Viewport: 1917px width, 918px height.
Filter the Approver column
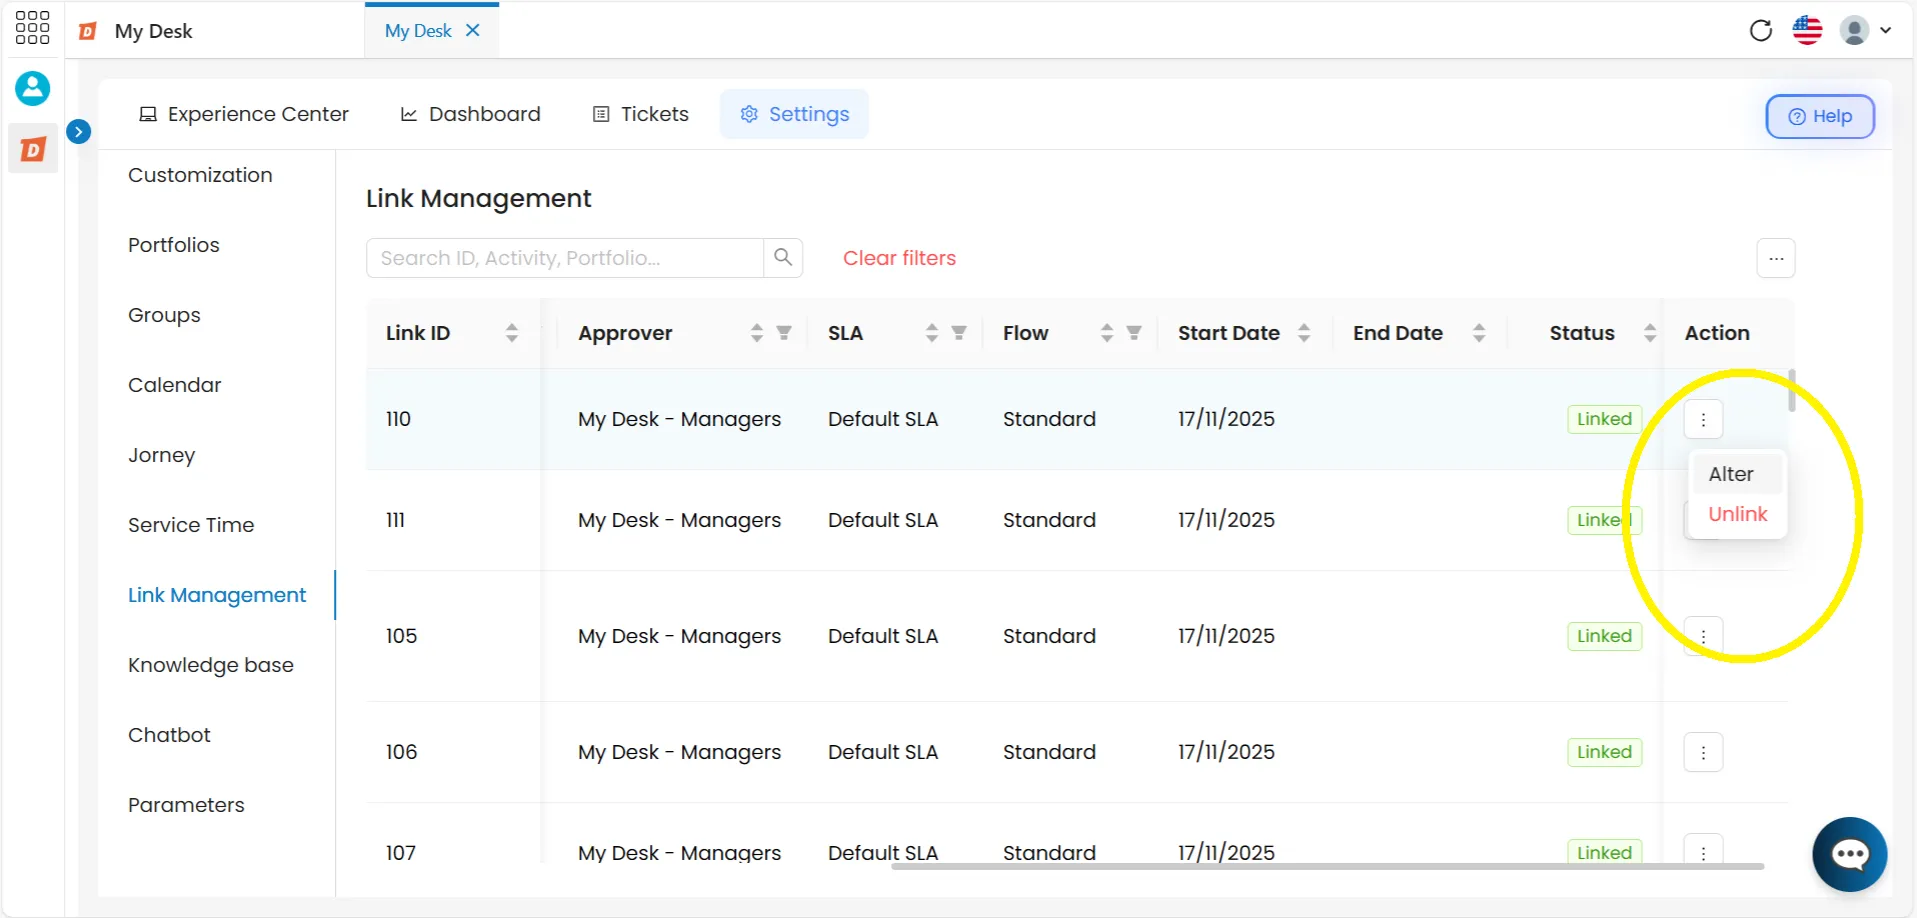click(784, 333)
